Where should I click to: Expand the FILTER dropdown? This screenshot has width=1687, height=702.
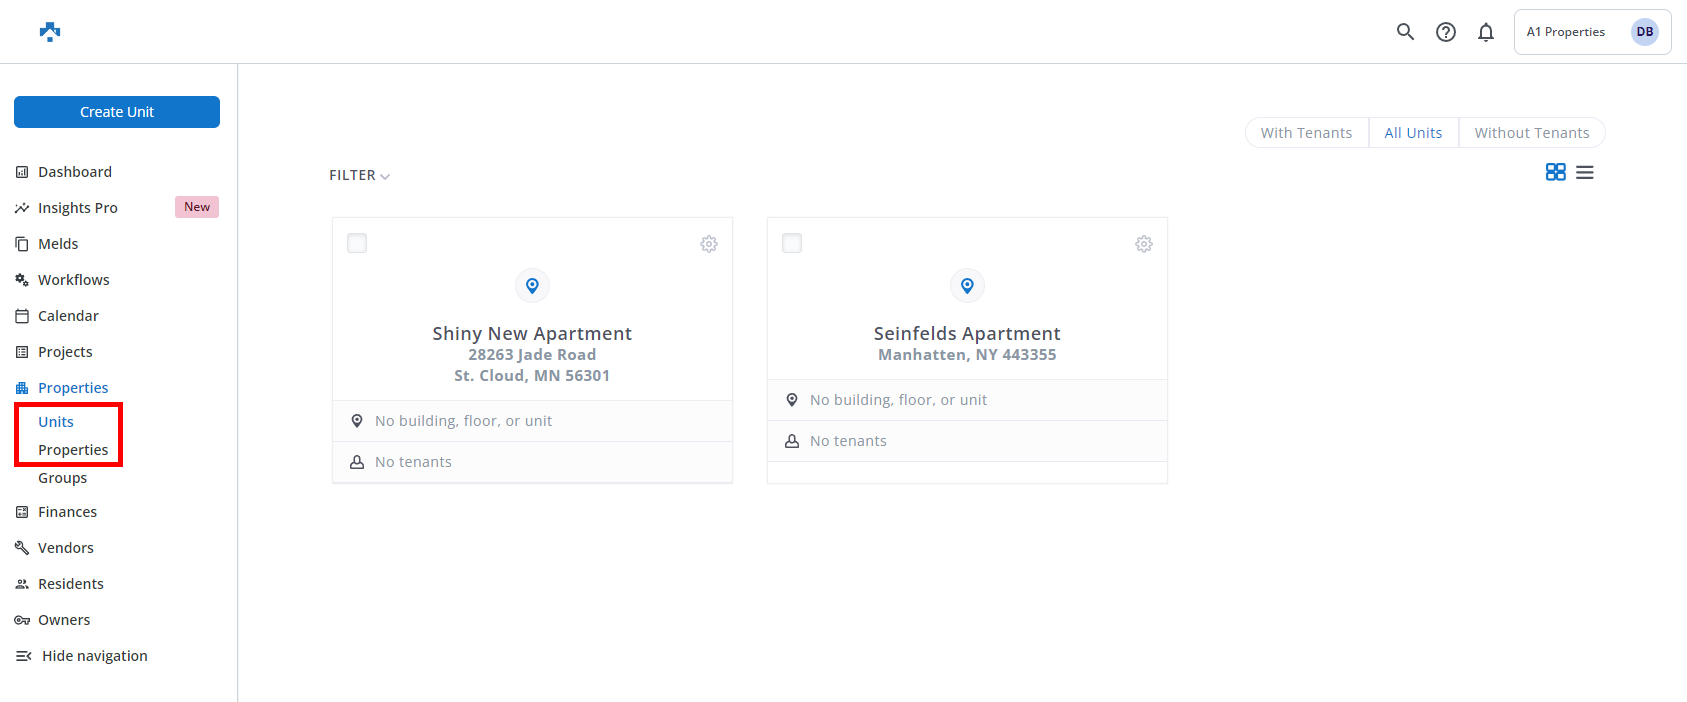tap(359, 176)
